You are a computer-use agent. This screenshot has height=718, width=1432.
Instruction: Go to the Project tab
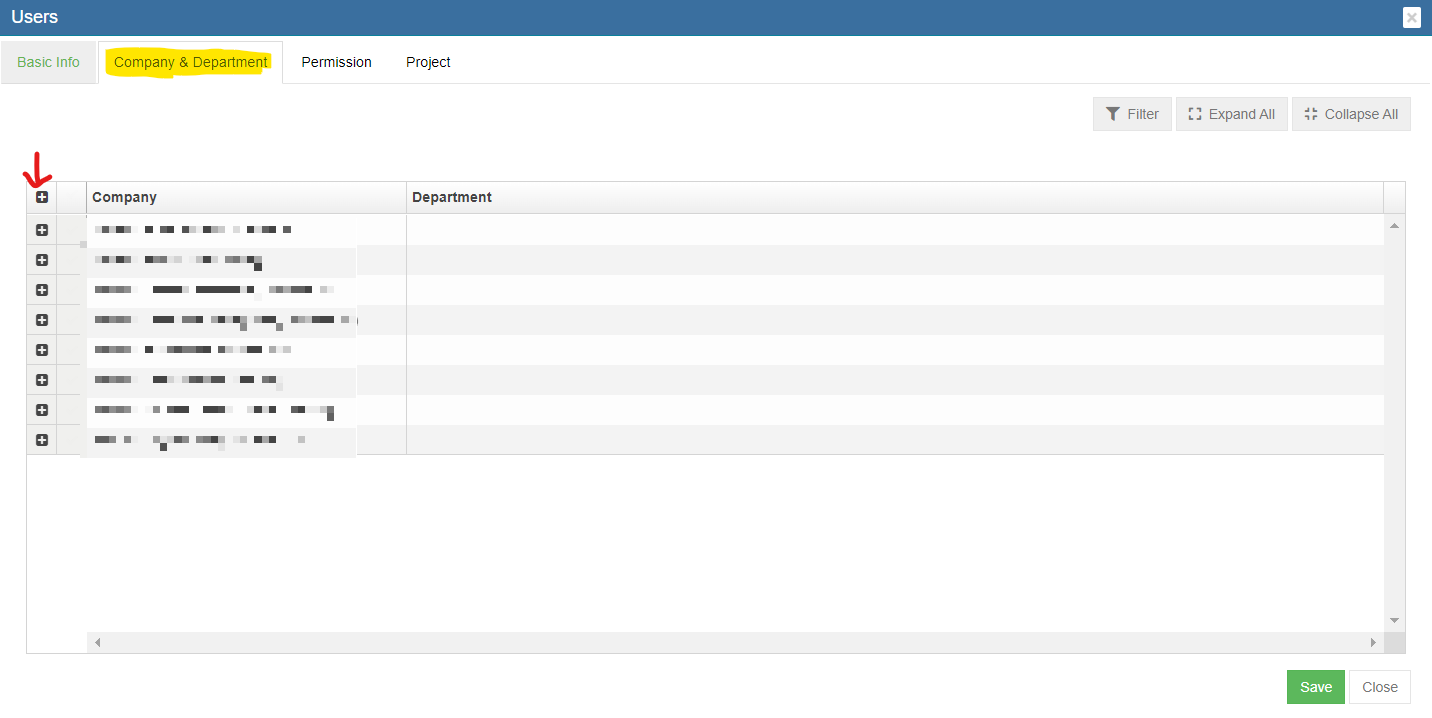[428, 62]
